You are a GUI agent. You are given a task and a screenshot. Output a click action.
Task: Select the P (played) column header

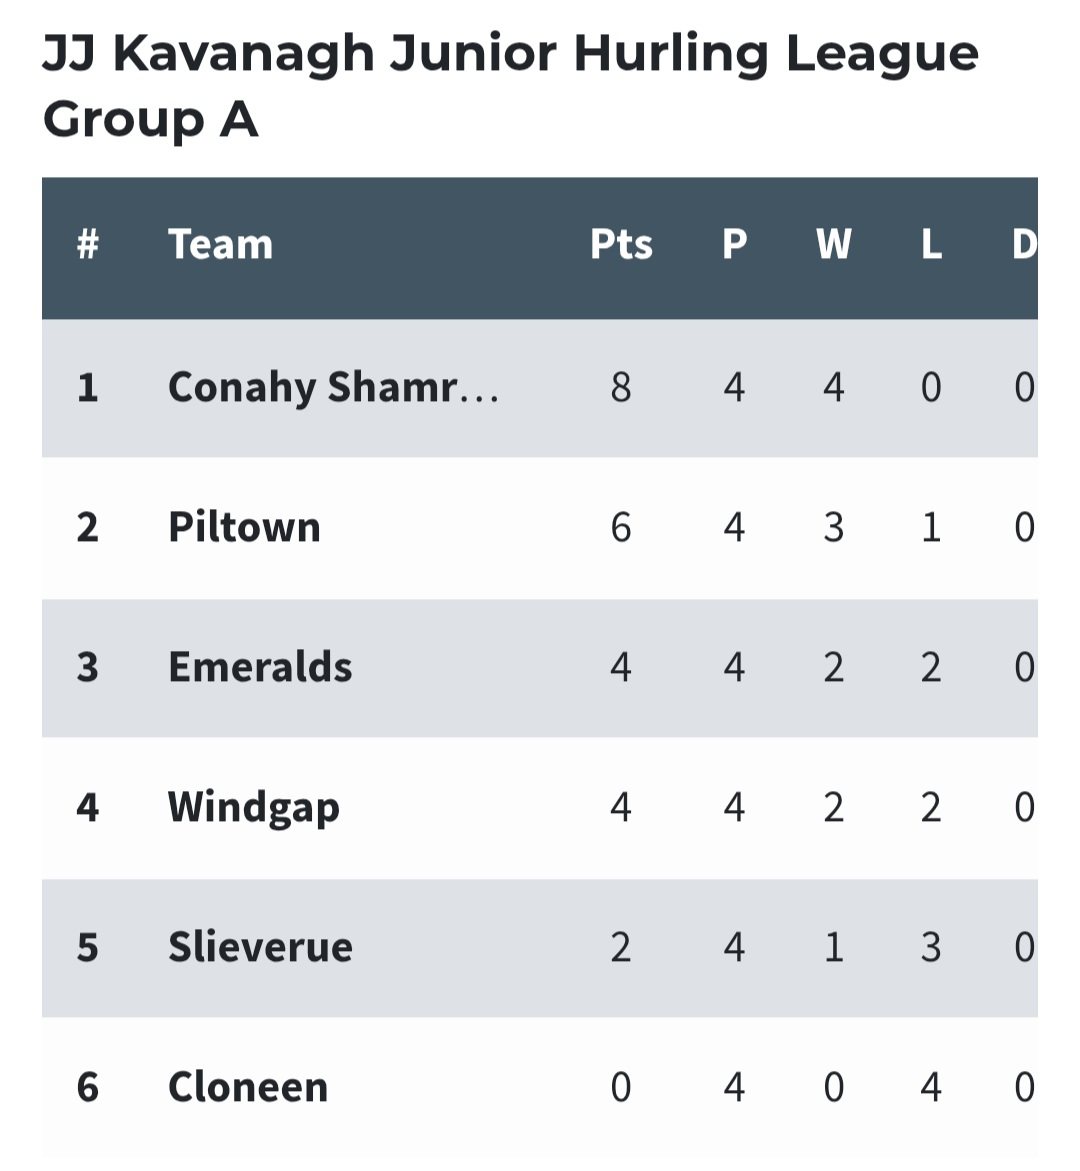tap(734, 245)
